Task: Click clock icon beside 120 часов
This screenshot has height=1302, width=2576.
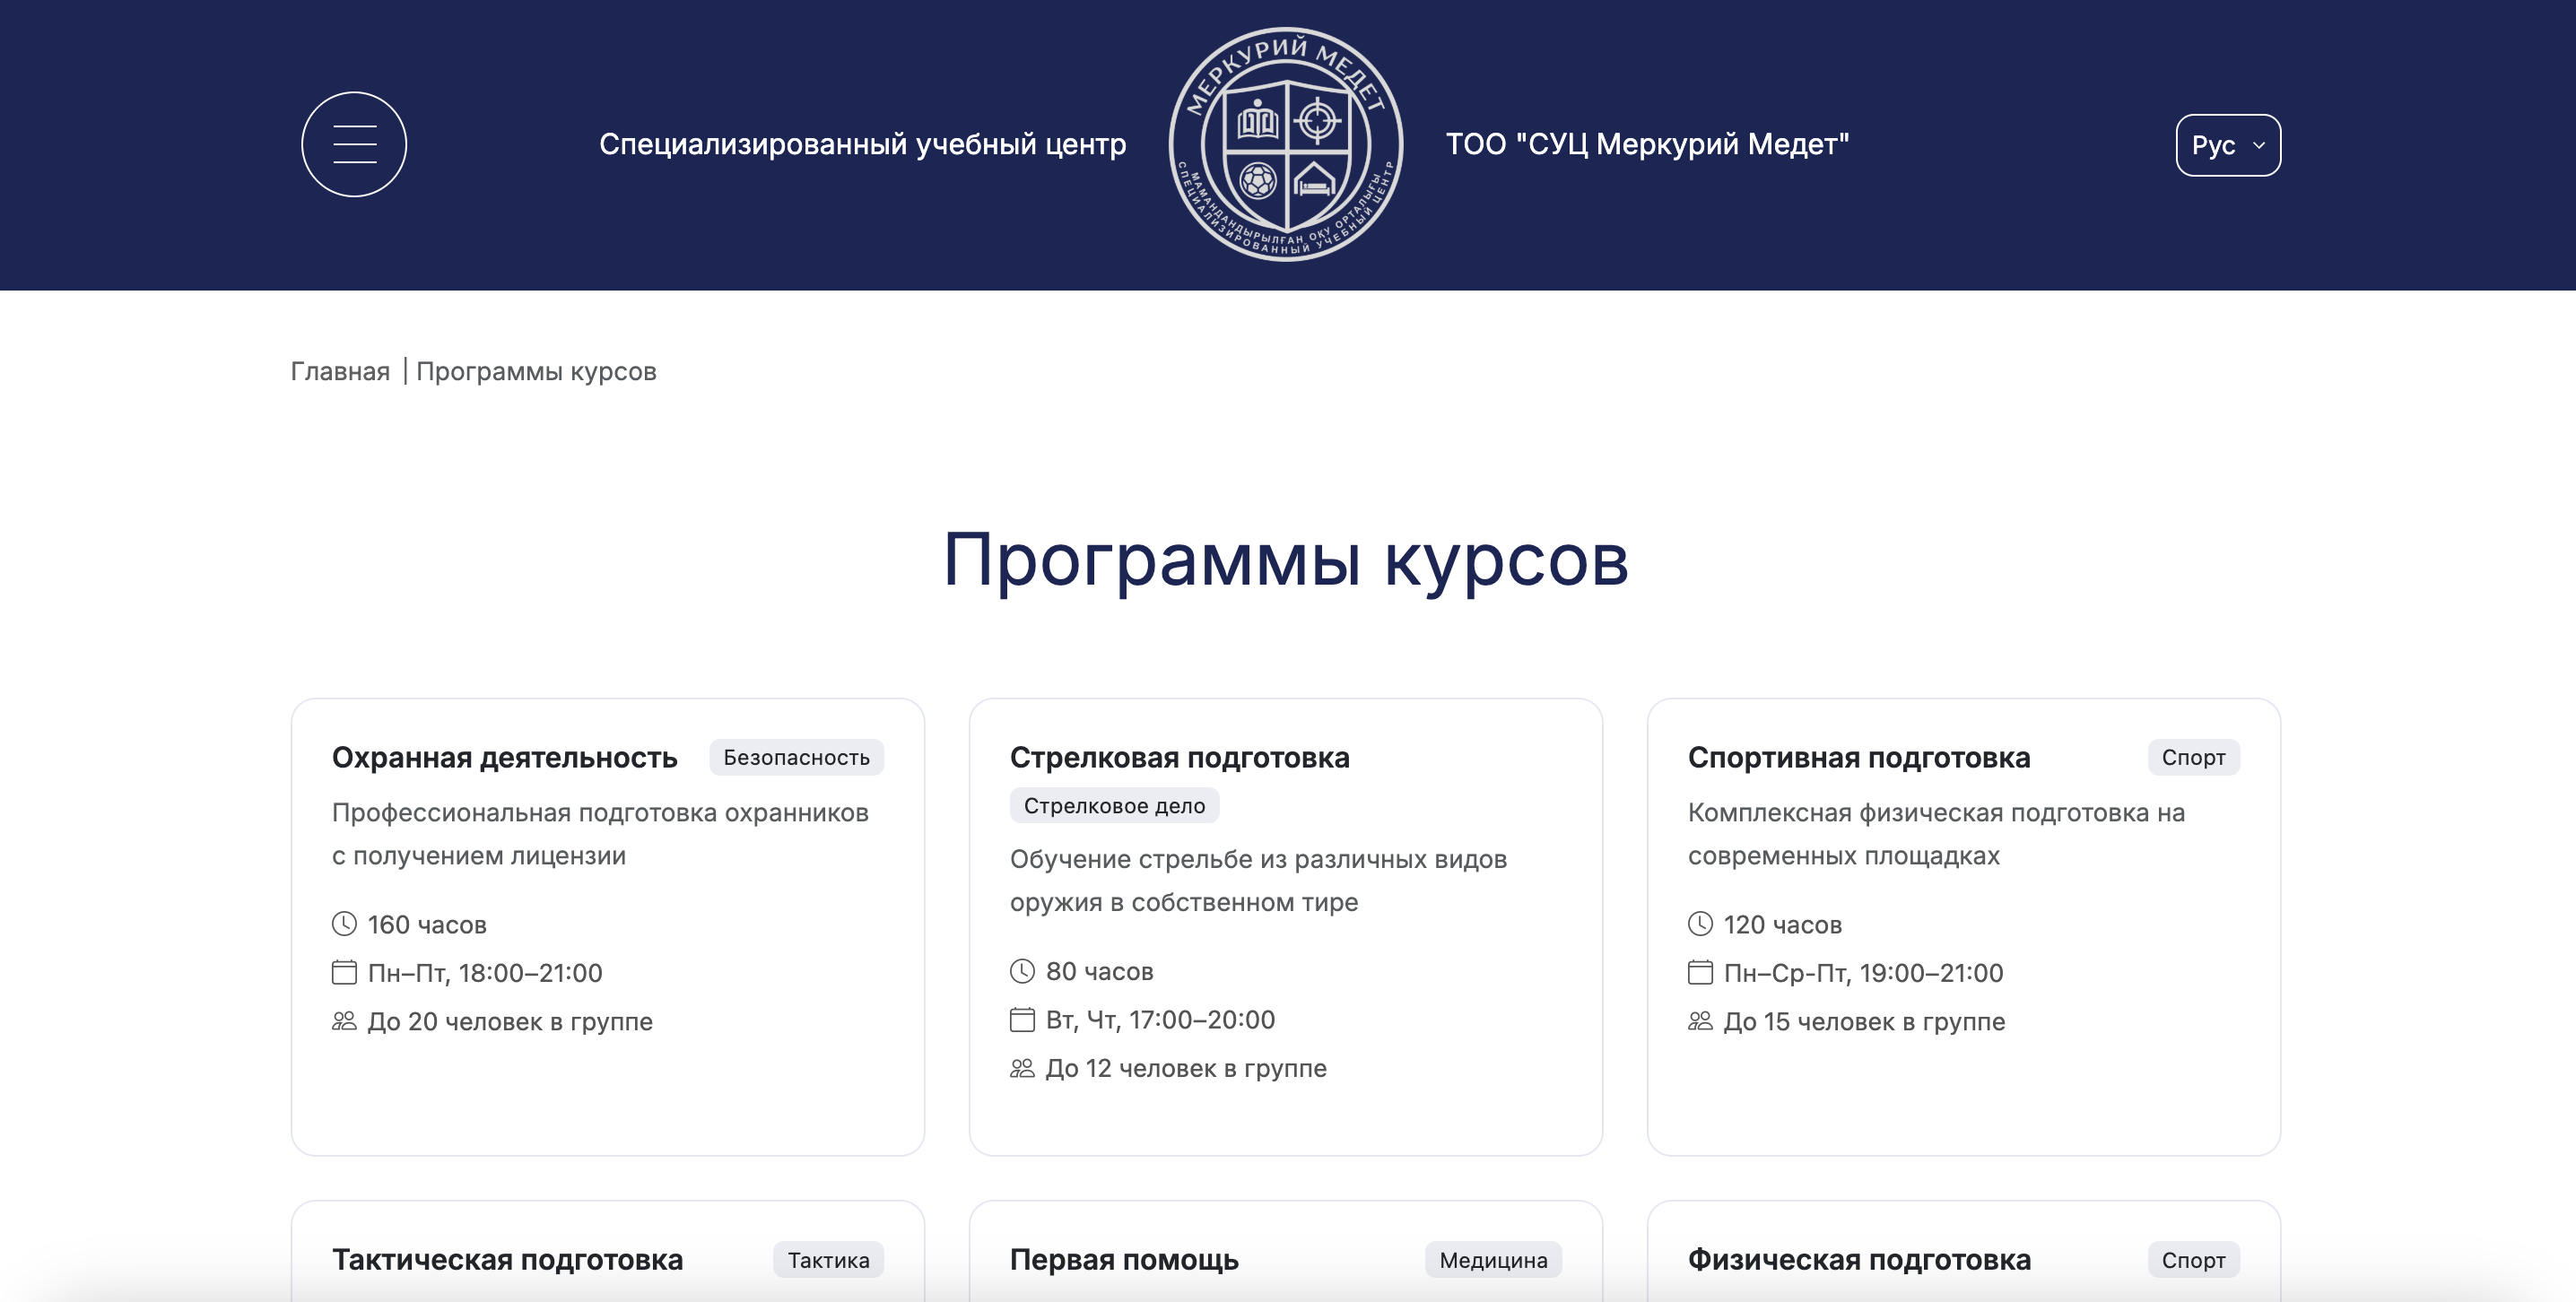Action: point(1700,923)
